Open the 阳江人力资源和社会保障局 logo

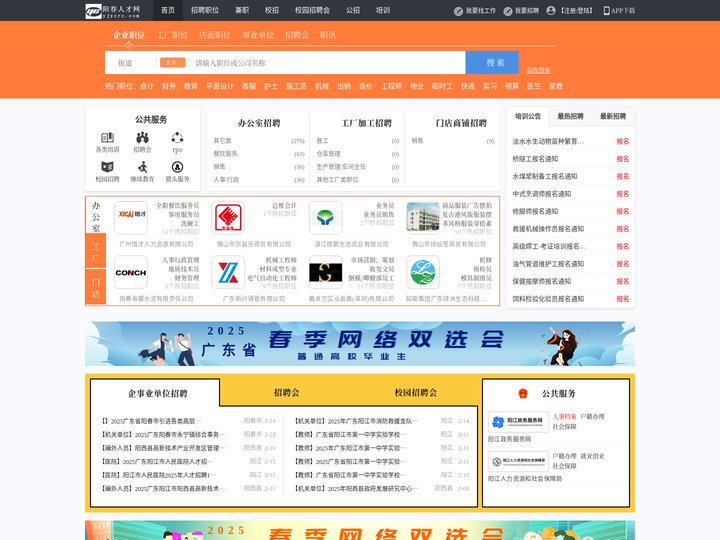518,461
